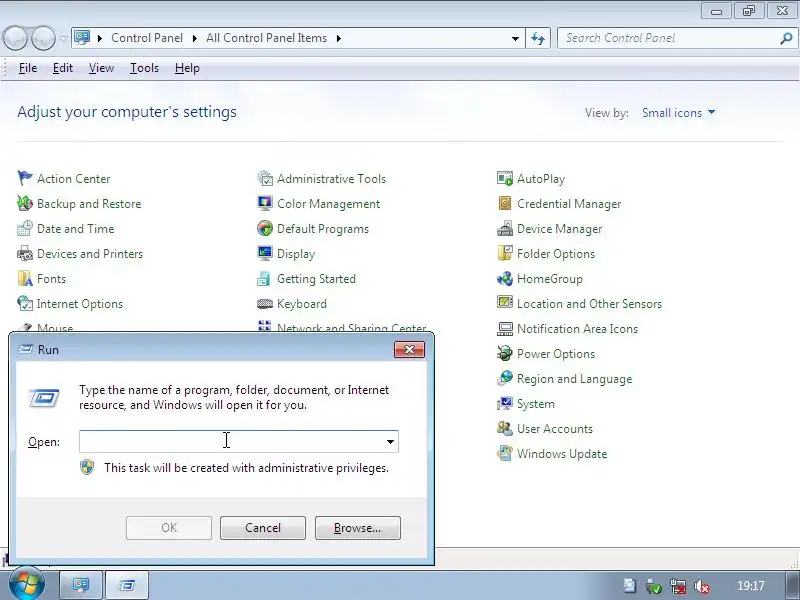Viewport: 800px width, 600px height.
Task: Open the address bar previous locations dropdown
Action: (515, 38)
